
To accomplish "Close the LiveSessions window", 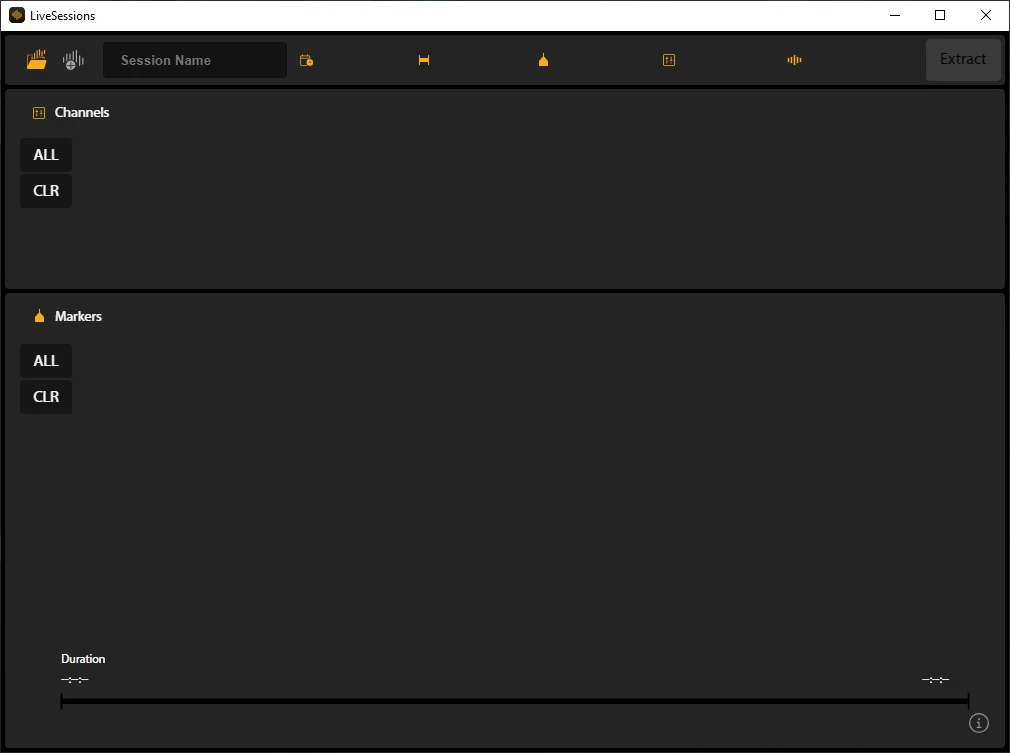I will click(986, 15).
